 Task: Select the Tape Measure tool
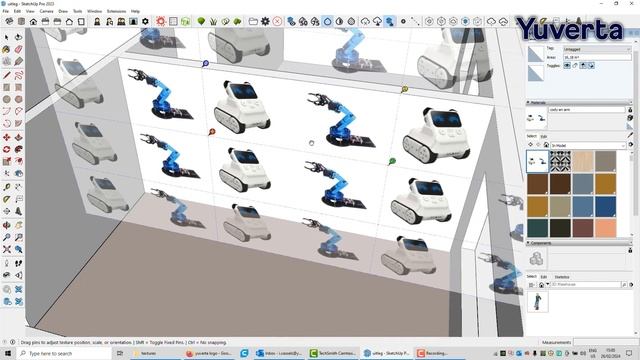tap(7, 187)
